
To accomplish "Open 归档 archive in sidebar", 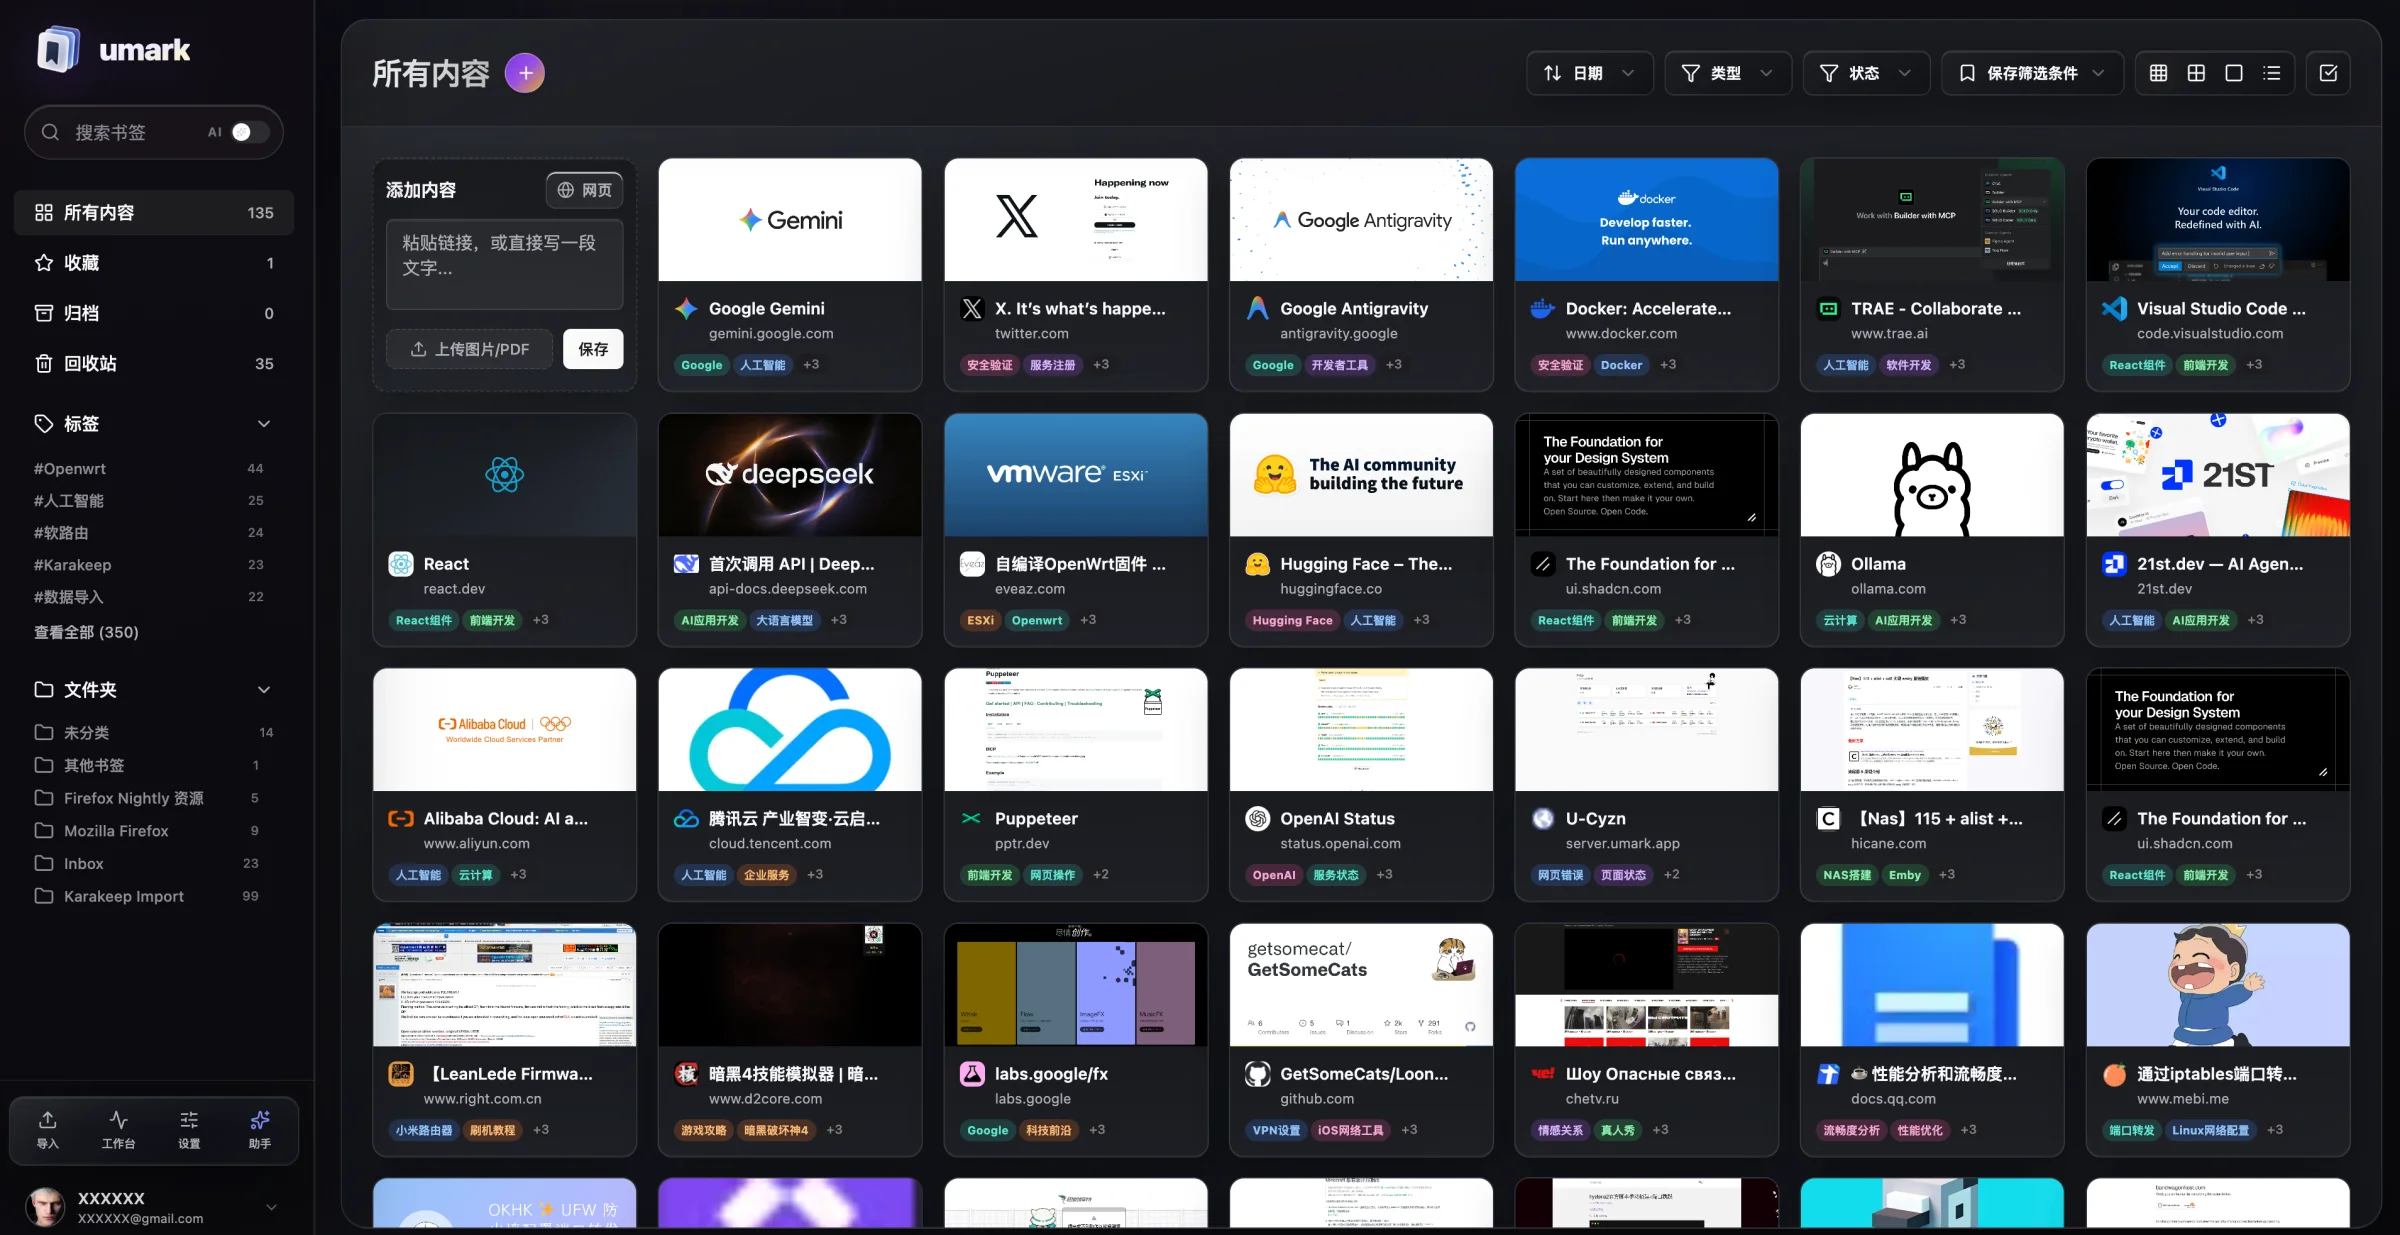I will pyautogui.click(x=154, y=313).
